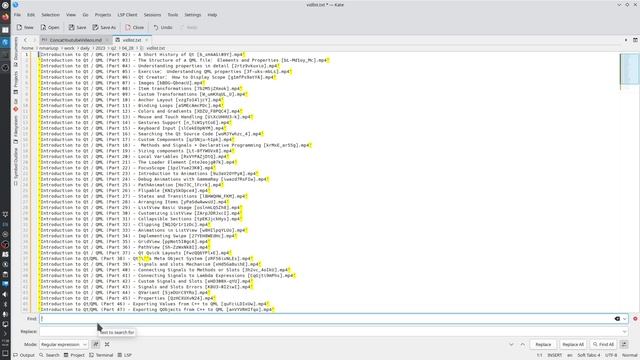Open the Sessions menu
Image resolution: width=640 pixels, height=360 pixels.
152,15
